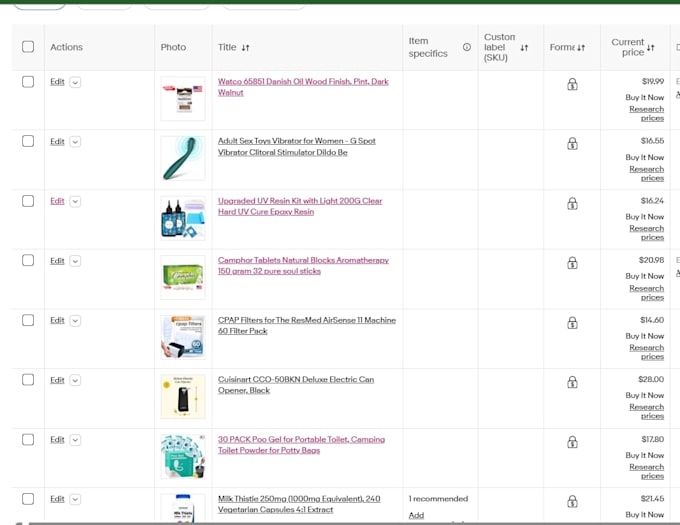
Task: Open actions dropdown for Poo Gel row
Action: coord(75,440)
